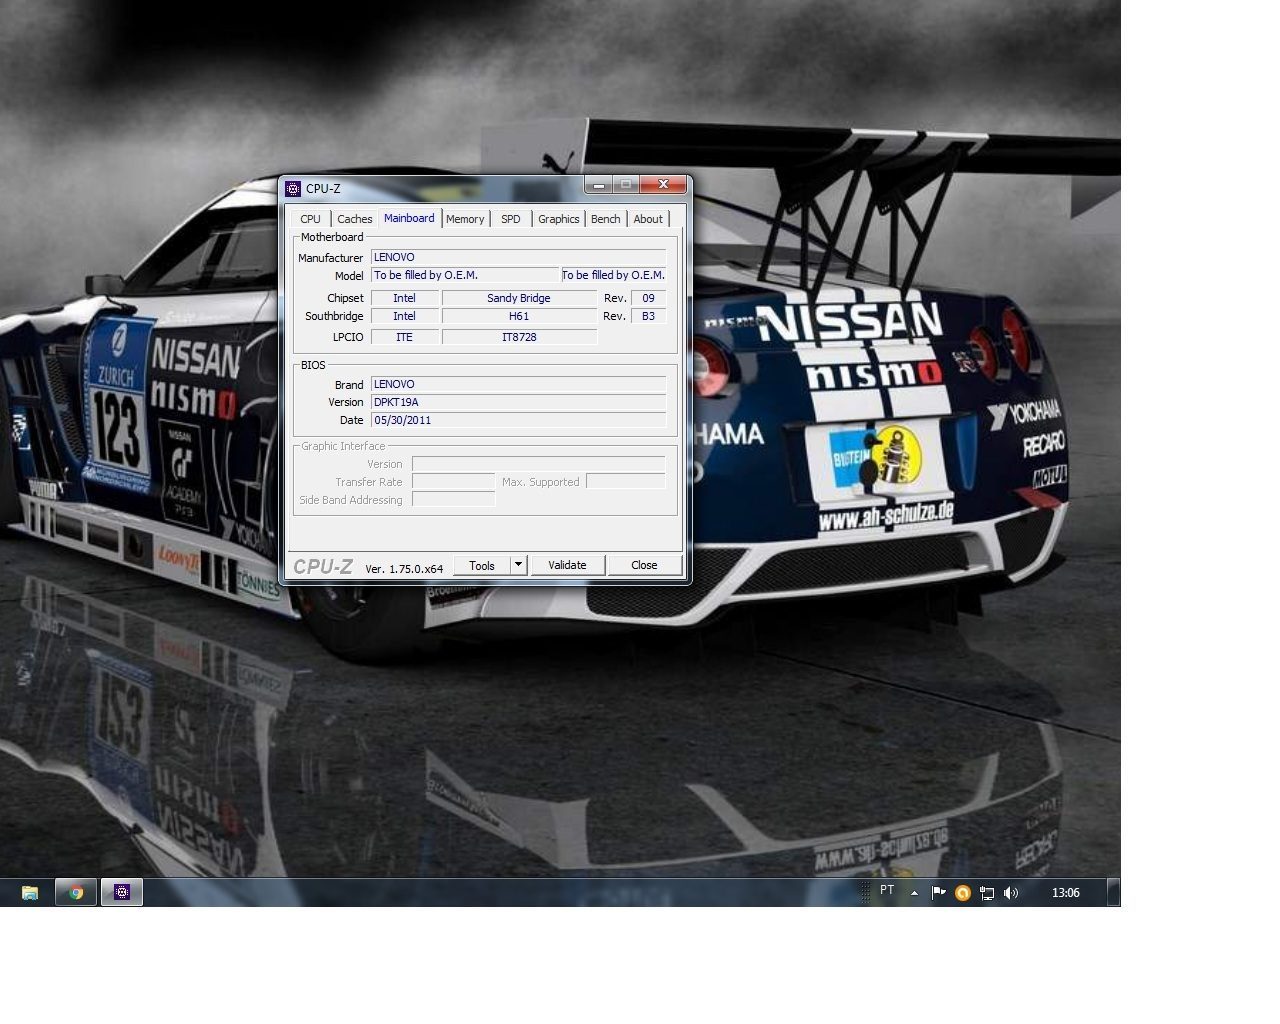Click the Southbridge Rev. 'B3' value

click(x=648, y=316)
